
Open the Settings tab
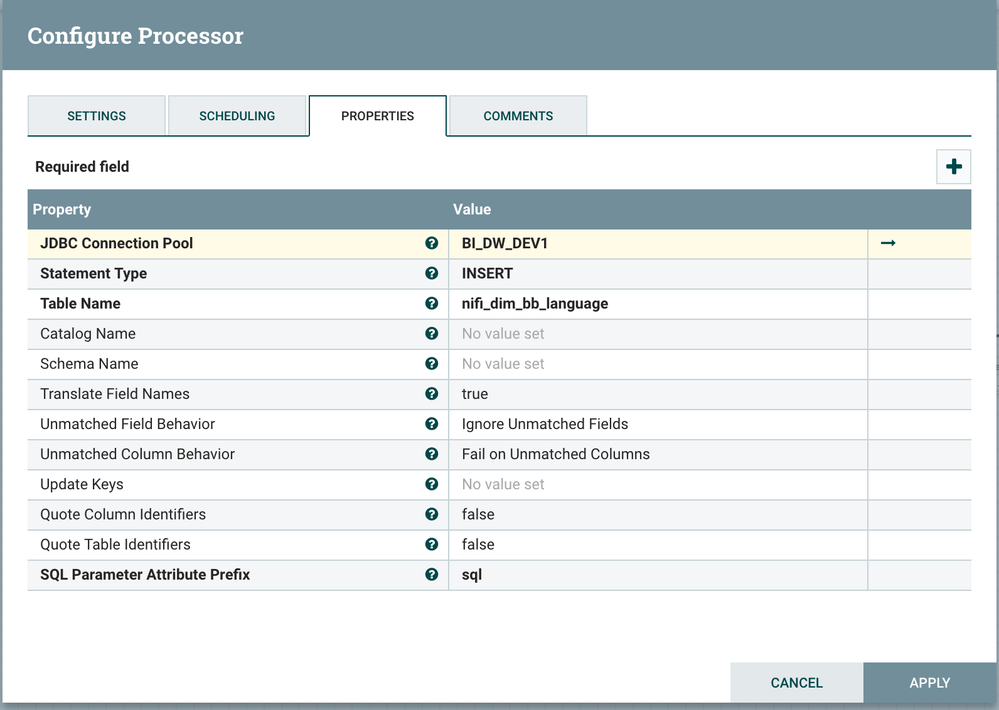[96, 116]
